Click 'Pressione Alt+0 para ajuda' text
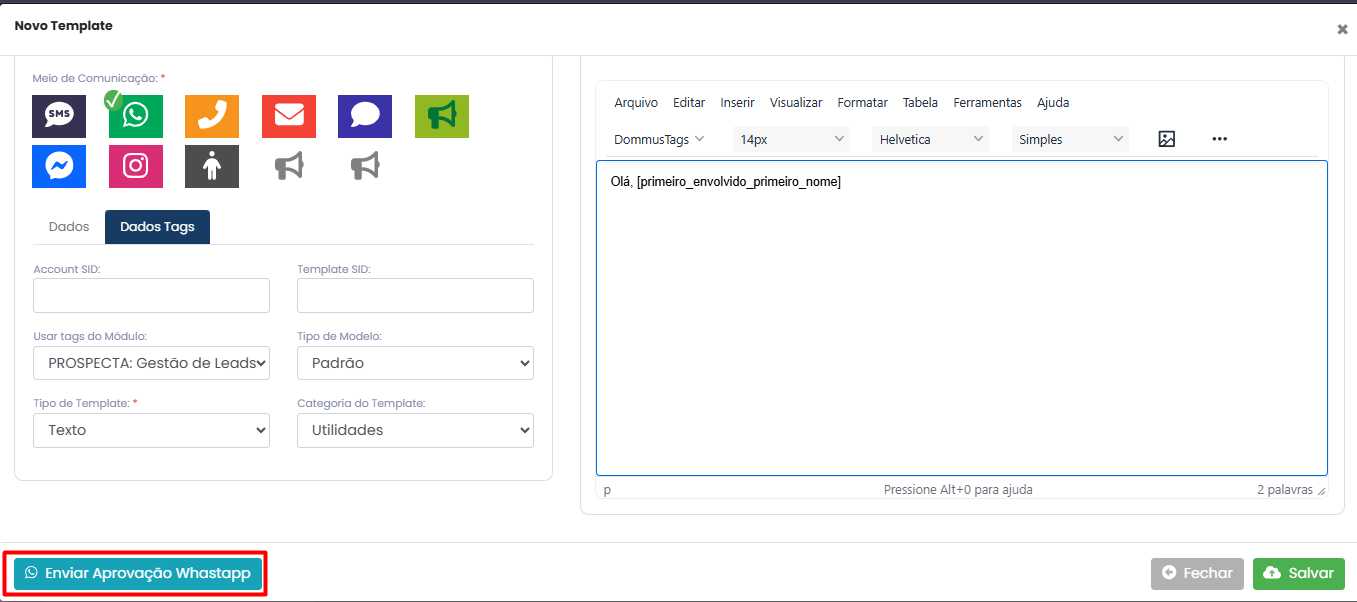This screenshot has height=602, width=1357. [958, 490]
